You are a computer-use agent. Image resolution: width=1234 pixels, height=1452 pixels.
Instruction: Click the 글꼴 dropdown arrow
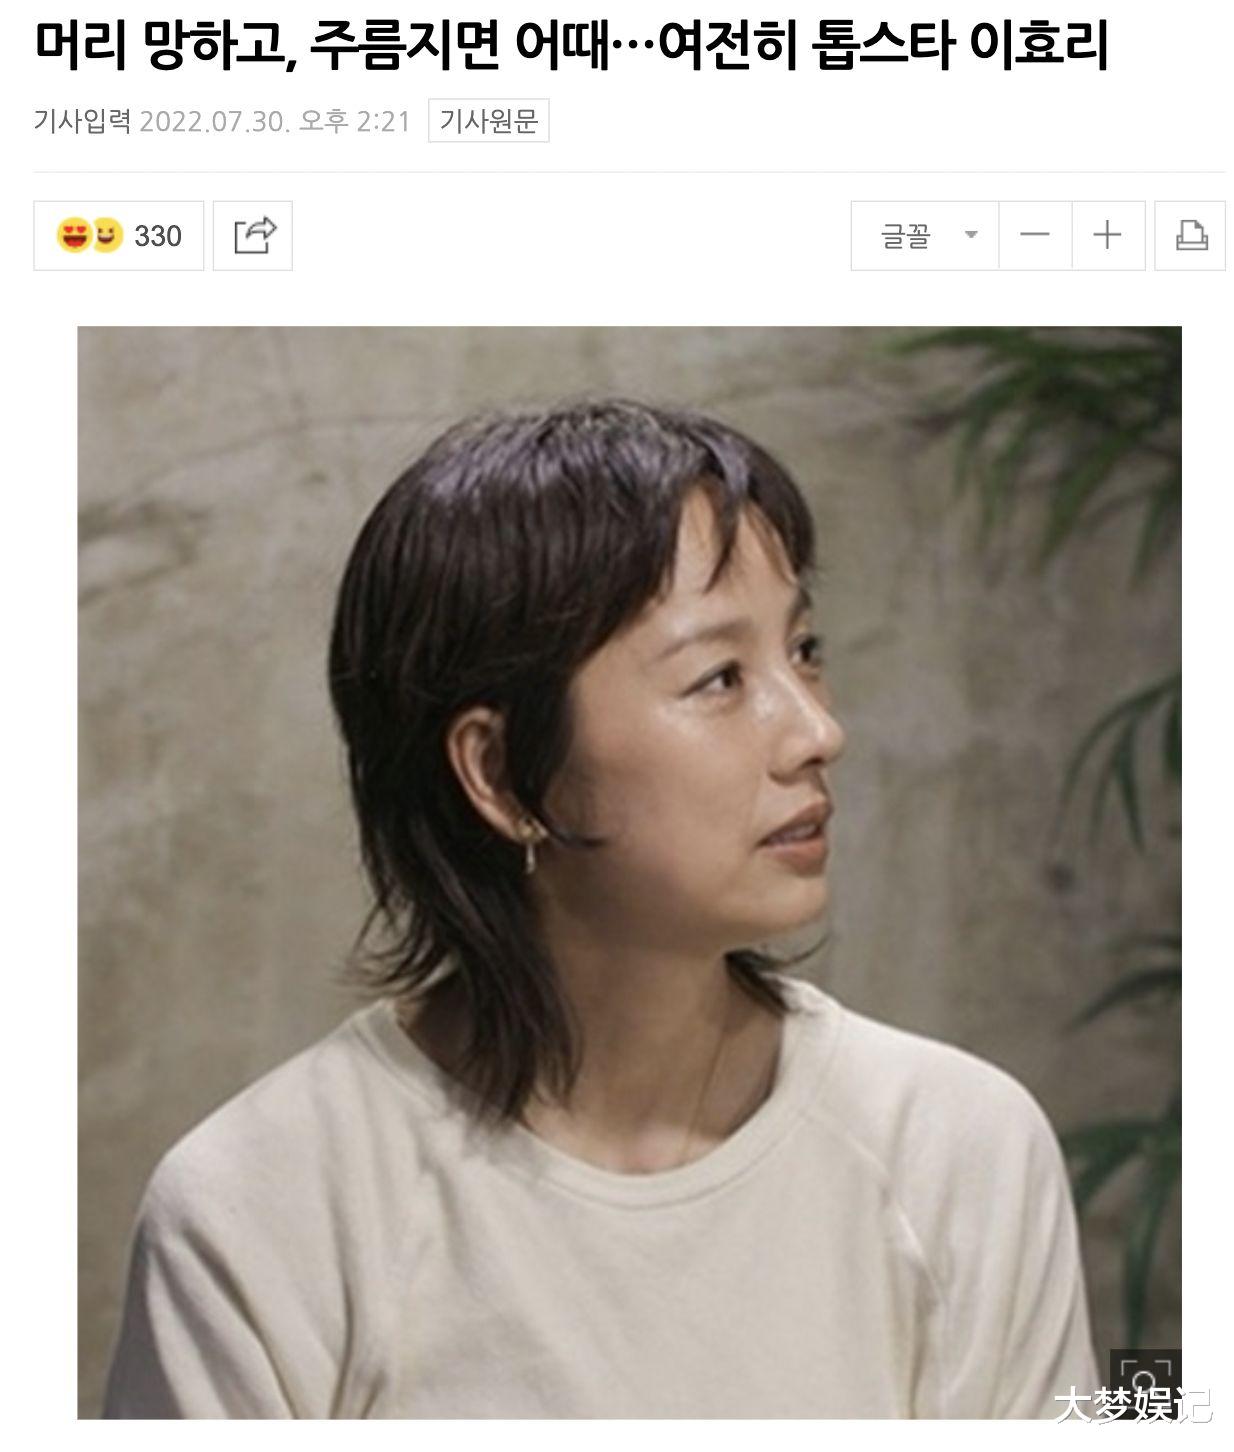pyautogui.click(x=970, y=235)
